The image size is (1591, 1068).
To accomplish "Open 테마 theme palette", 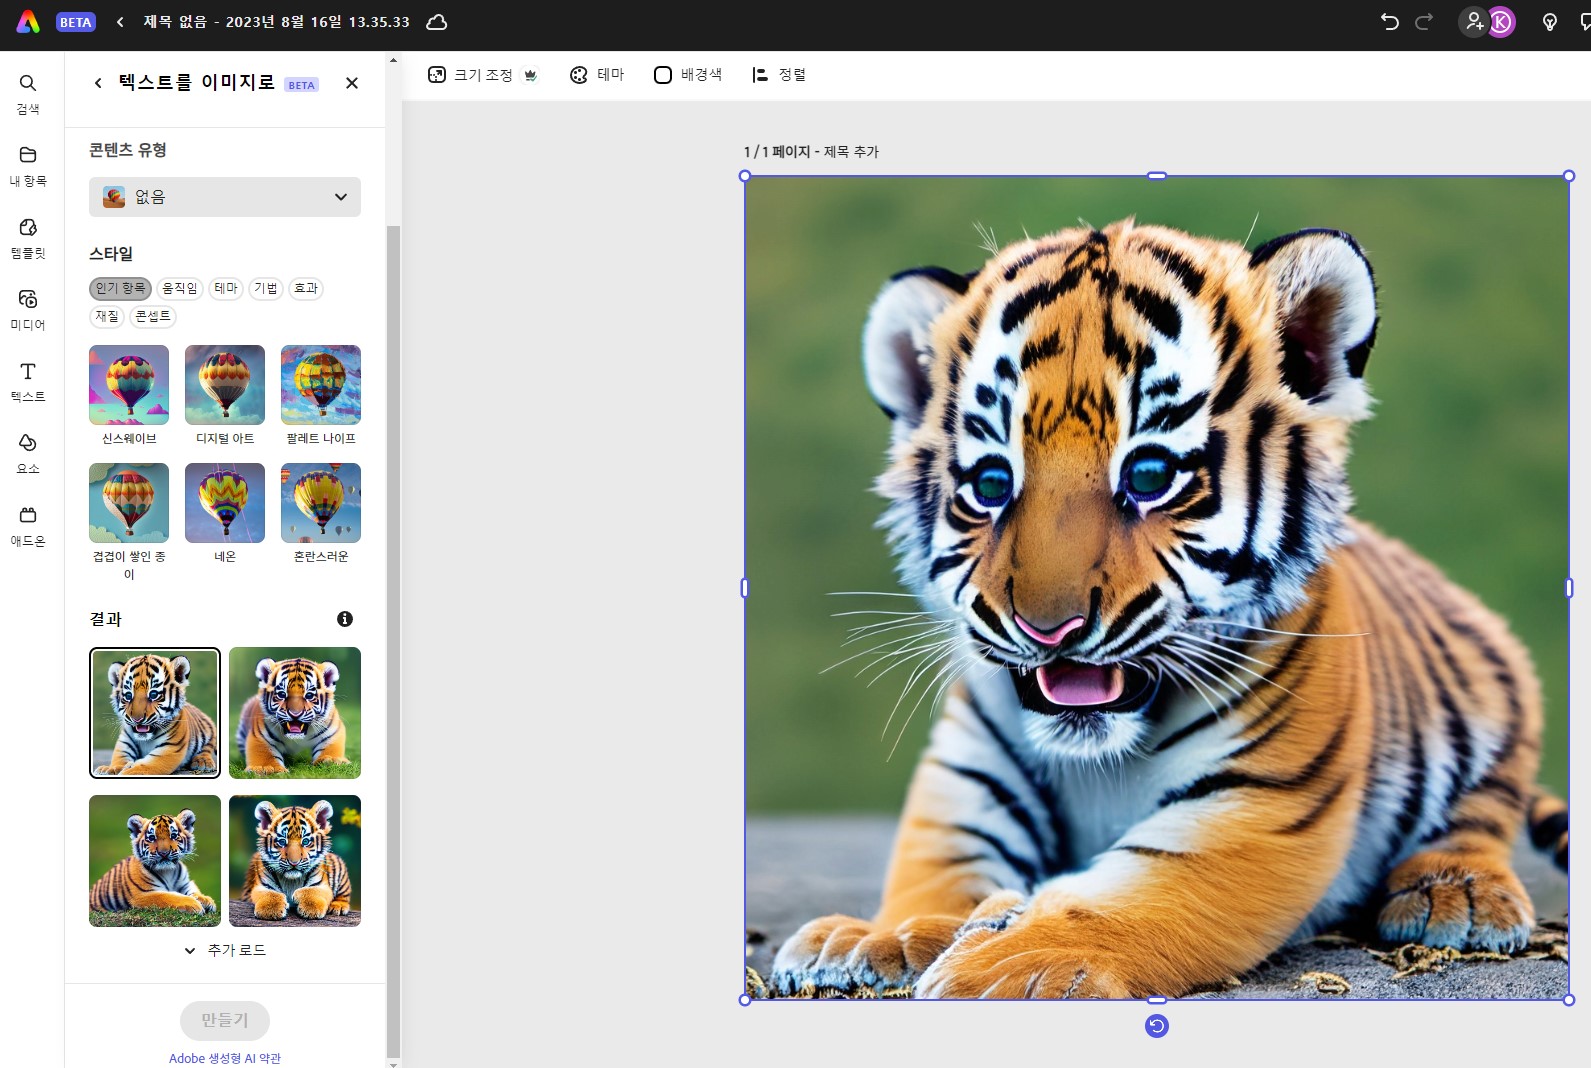I will click(x=597, y=75).
